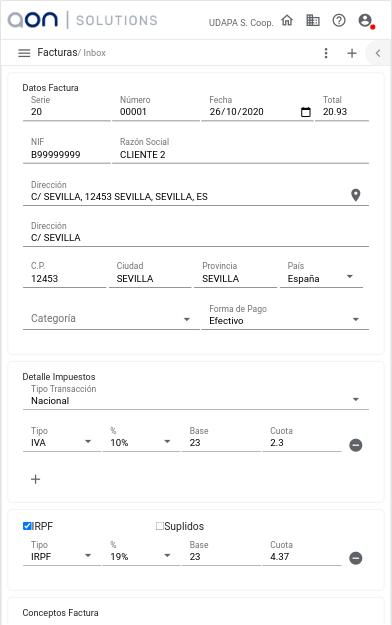This screenshot has height=625, width=392.
Task: Open help question mark icon
Action: tap(339, 20)
